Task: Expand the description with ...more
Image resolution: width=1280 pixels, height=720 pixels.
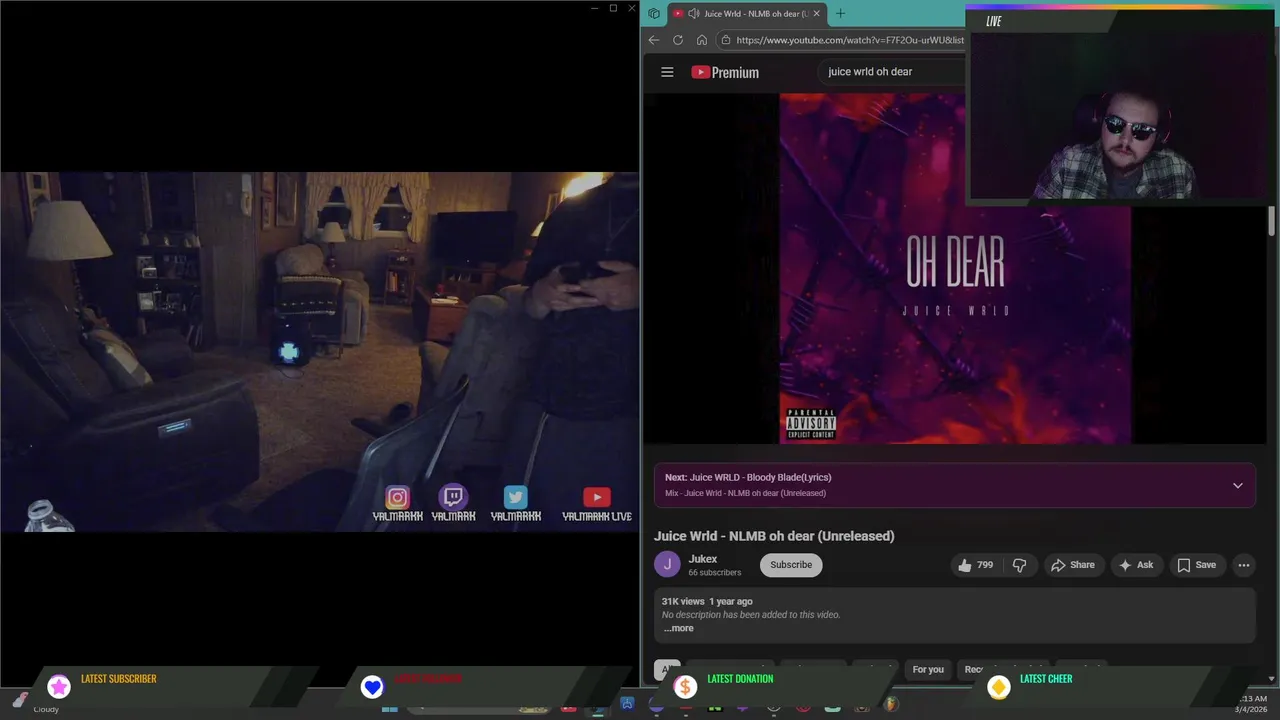Action: (x=678, y=628)
